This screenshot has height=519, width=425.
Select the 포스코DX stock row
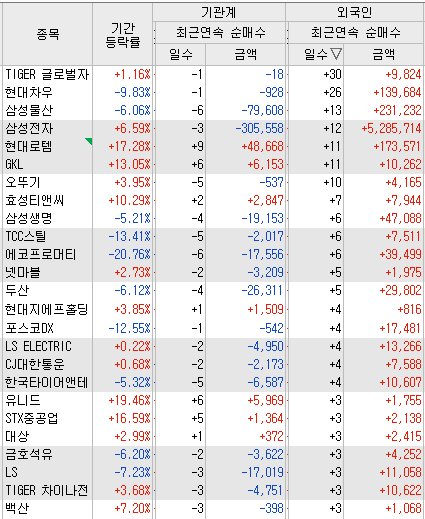(x=213, y=328)
